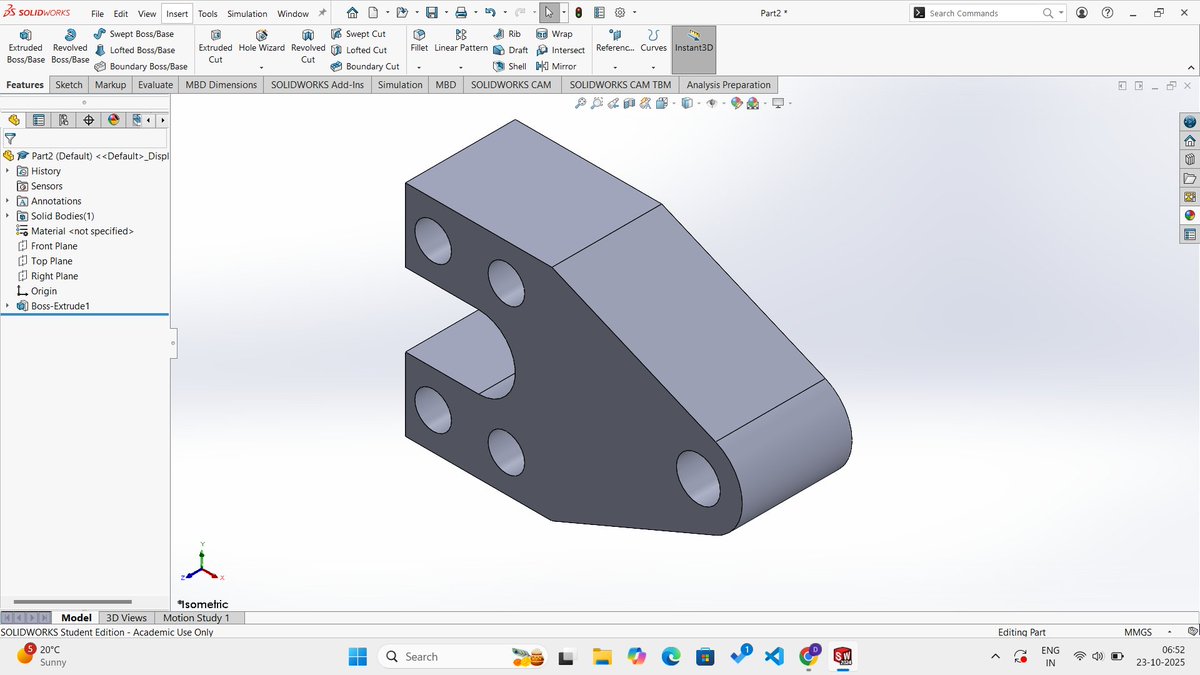Image resolution: width=1200 pixels, height=675 pixels.
Task: Start the Extruded Cut tool
Action: pyautogui.click(x=215, y=46)
